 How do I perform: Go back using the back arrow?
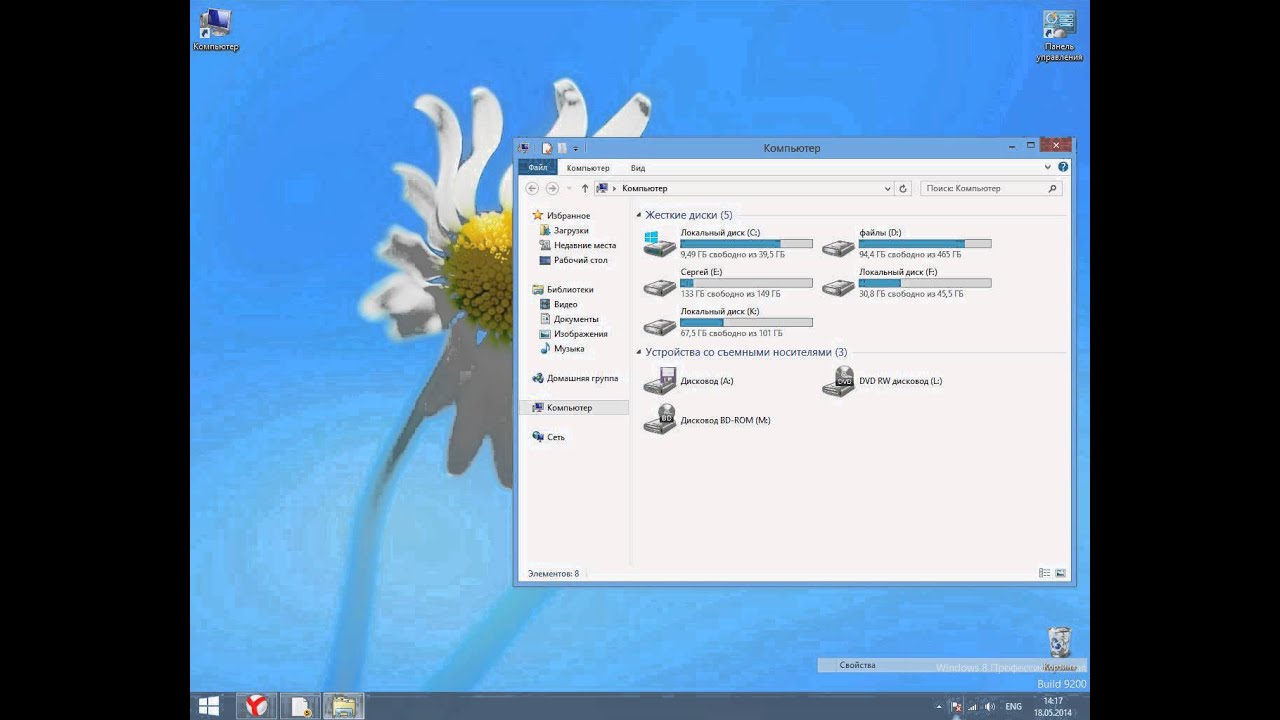[532, 188]
